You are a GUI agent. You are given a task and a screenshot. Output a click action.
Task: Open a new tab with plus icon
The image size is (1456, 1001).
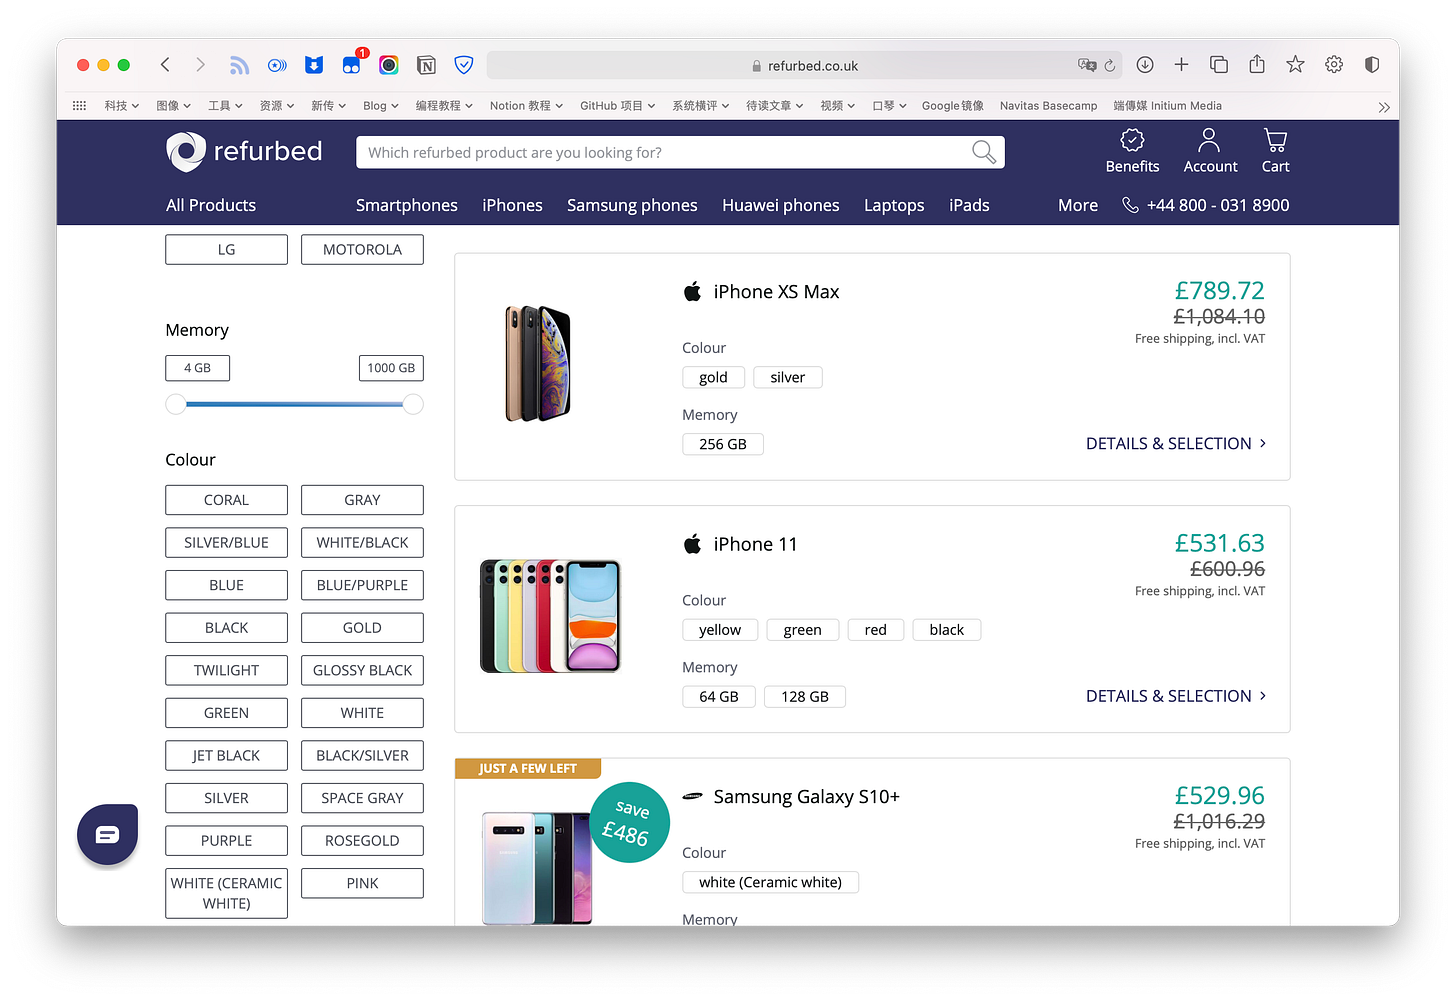pyautogui.click(x=1181, y=65)
